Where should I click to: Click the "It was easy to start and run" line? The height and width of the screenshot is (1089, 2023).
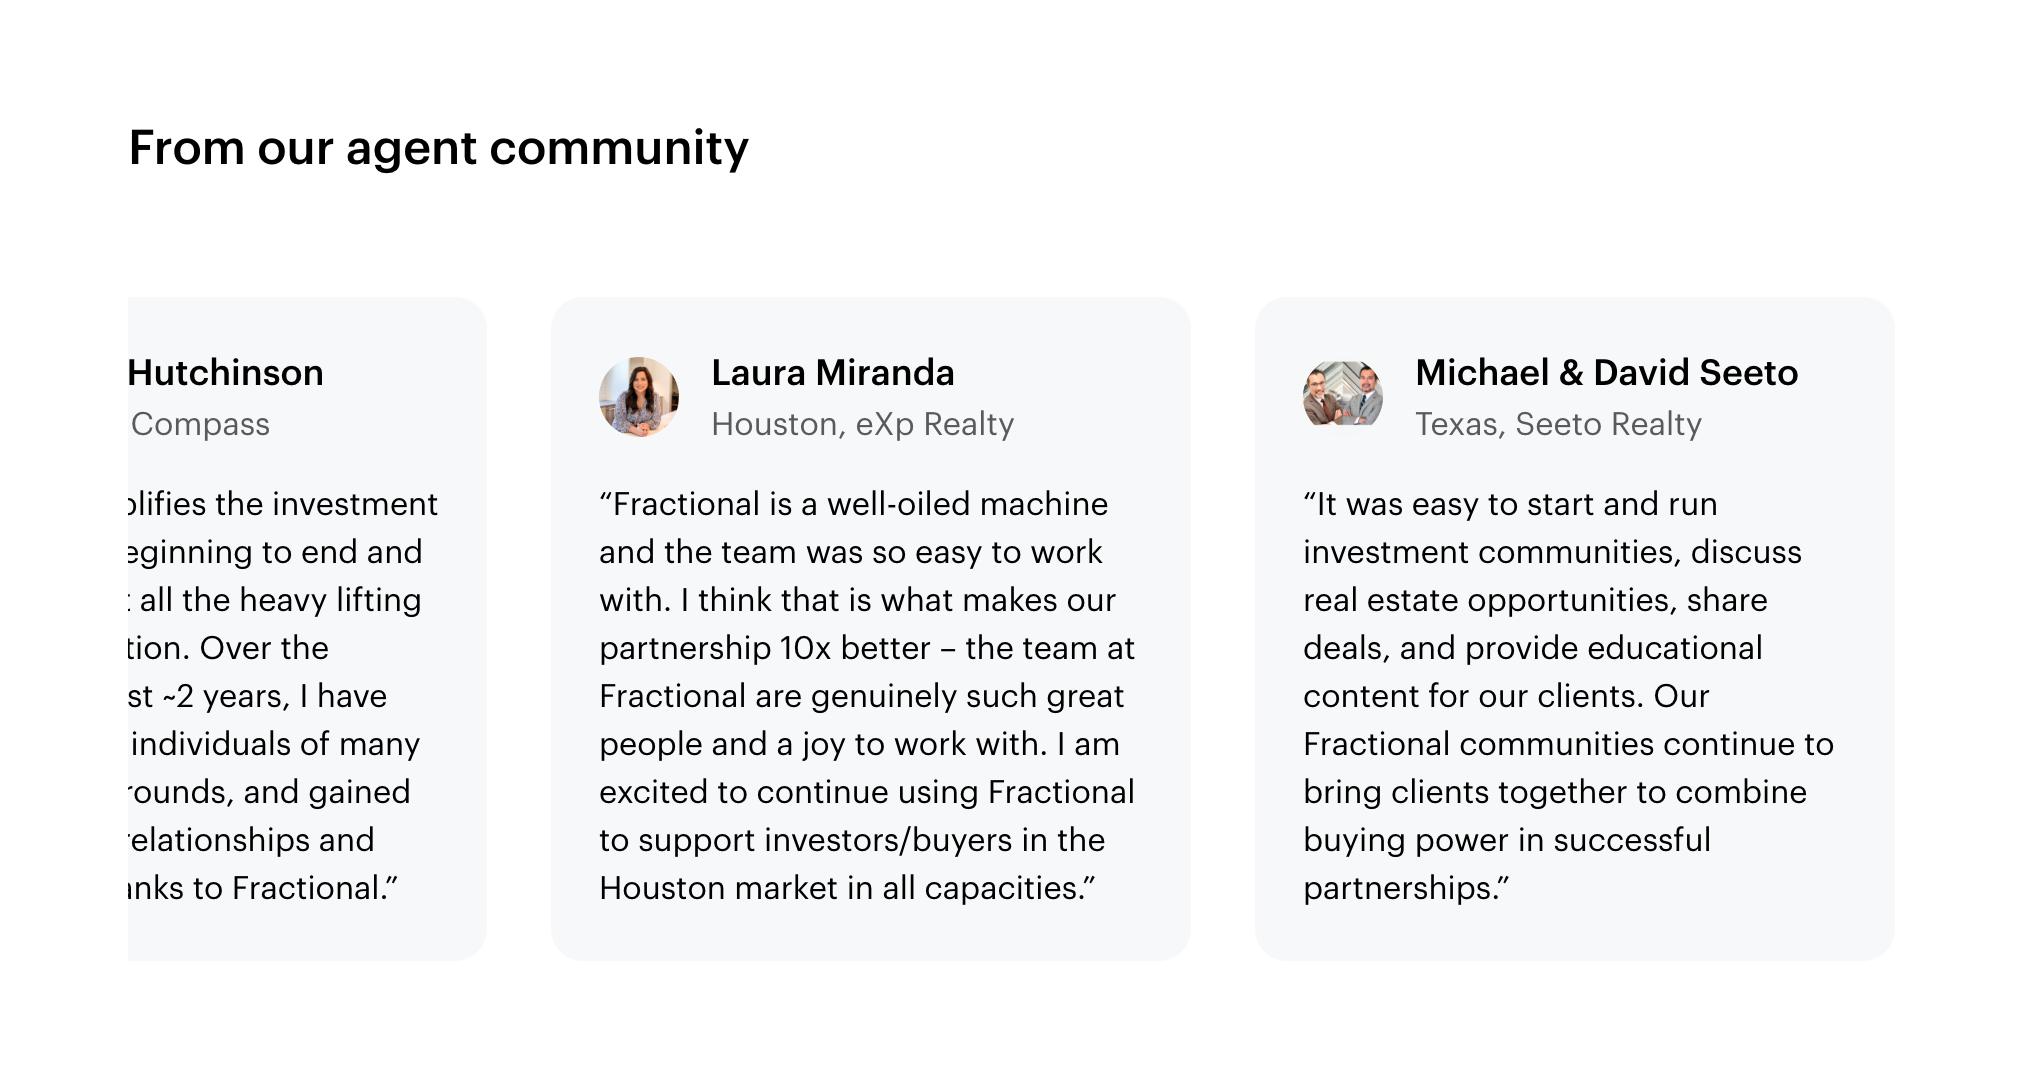[1510, 504]
